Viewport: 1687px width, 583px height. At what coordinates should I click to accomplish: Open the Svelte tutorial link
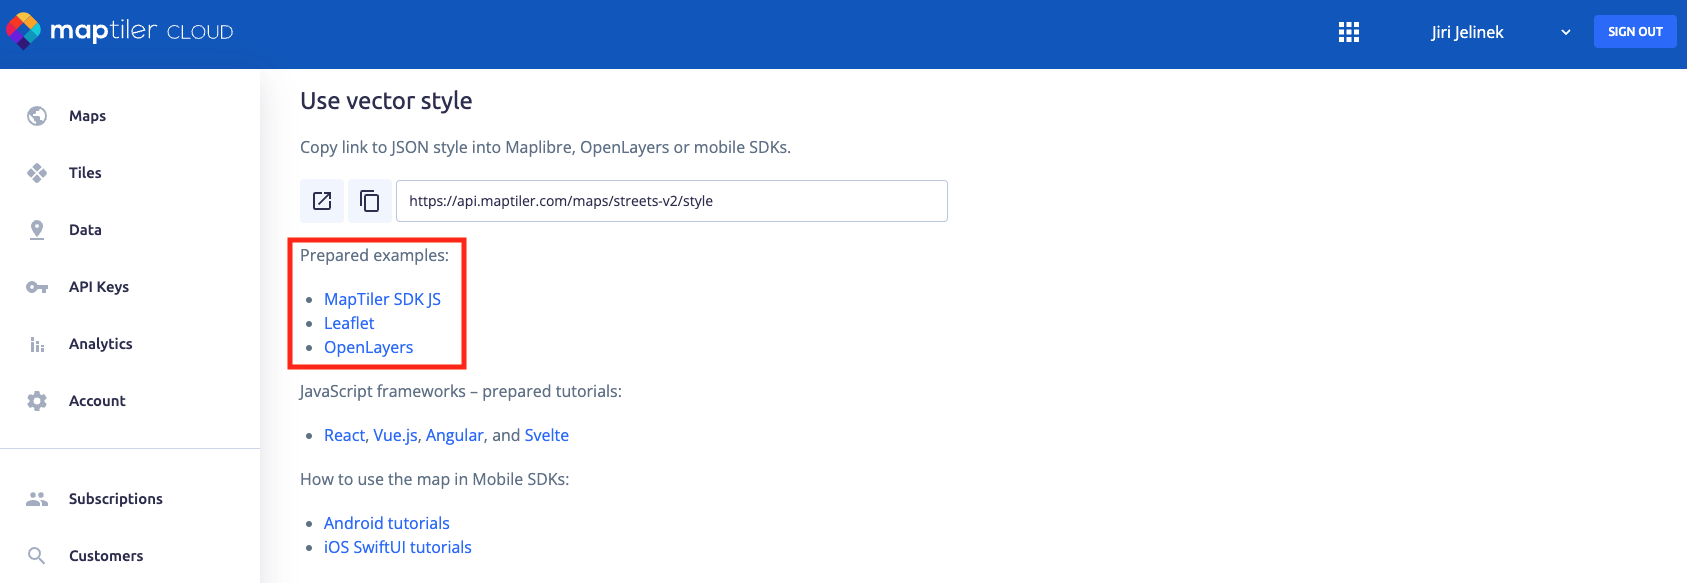[547, 435]
